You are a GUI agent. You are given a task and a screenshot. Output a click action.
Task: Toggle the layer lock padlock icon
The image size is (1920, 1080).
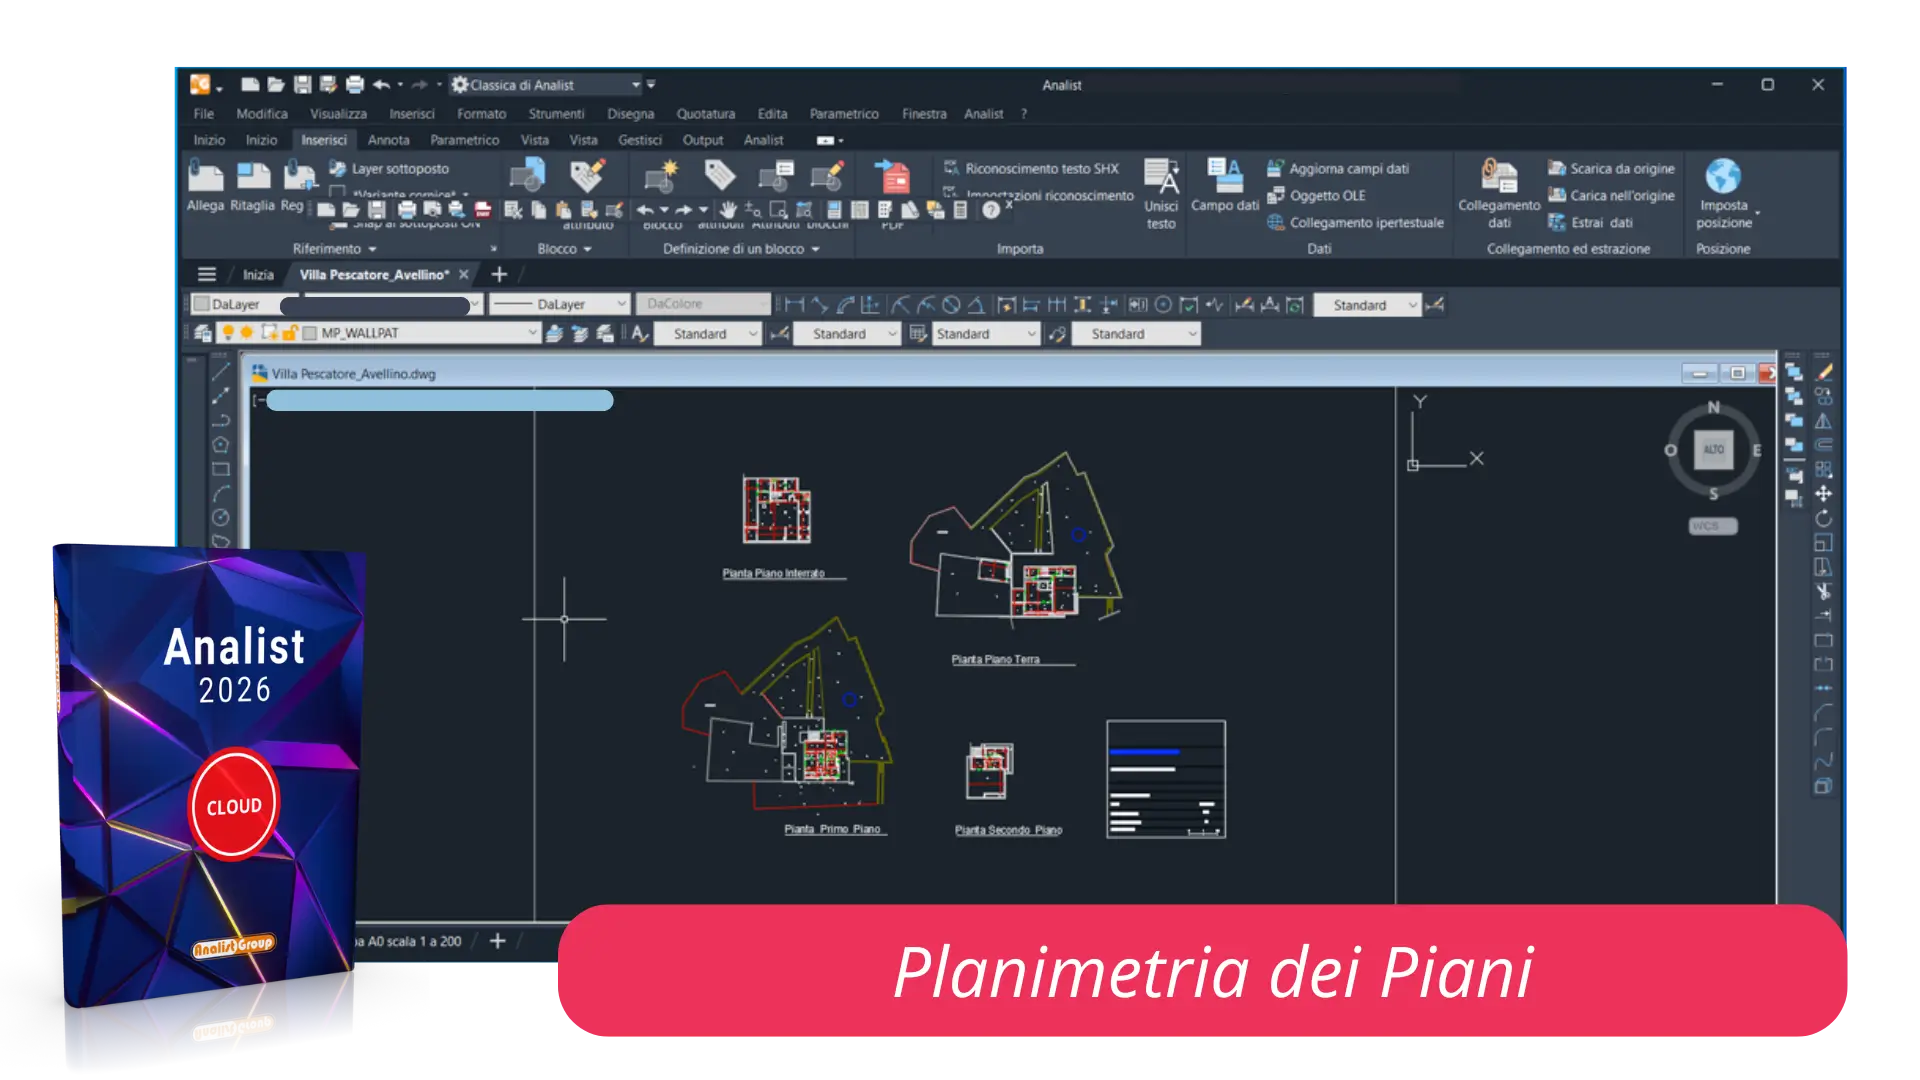[x=289, y=333]
